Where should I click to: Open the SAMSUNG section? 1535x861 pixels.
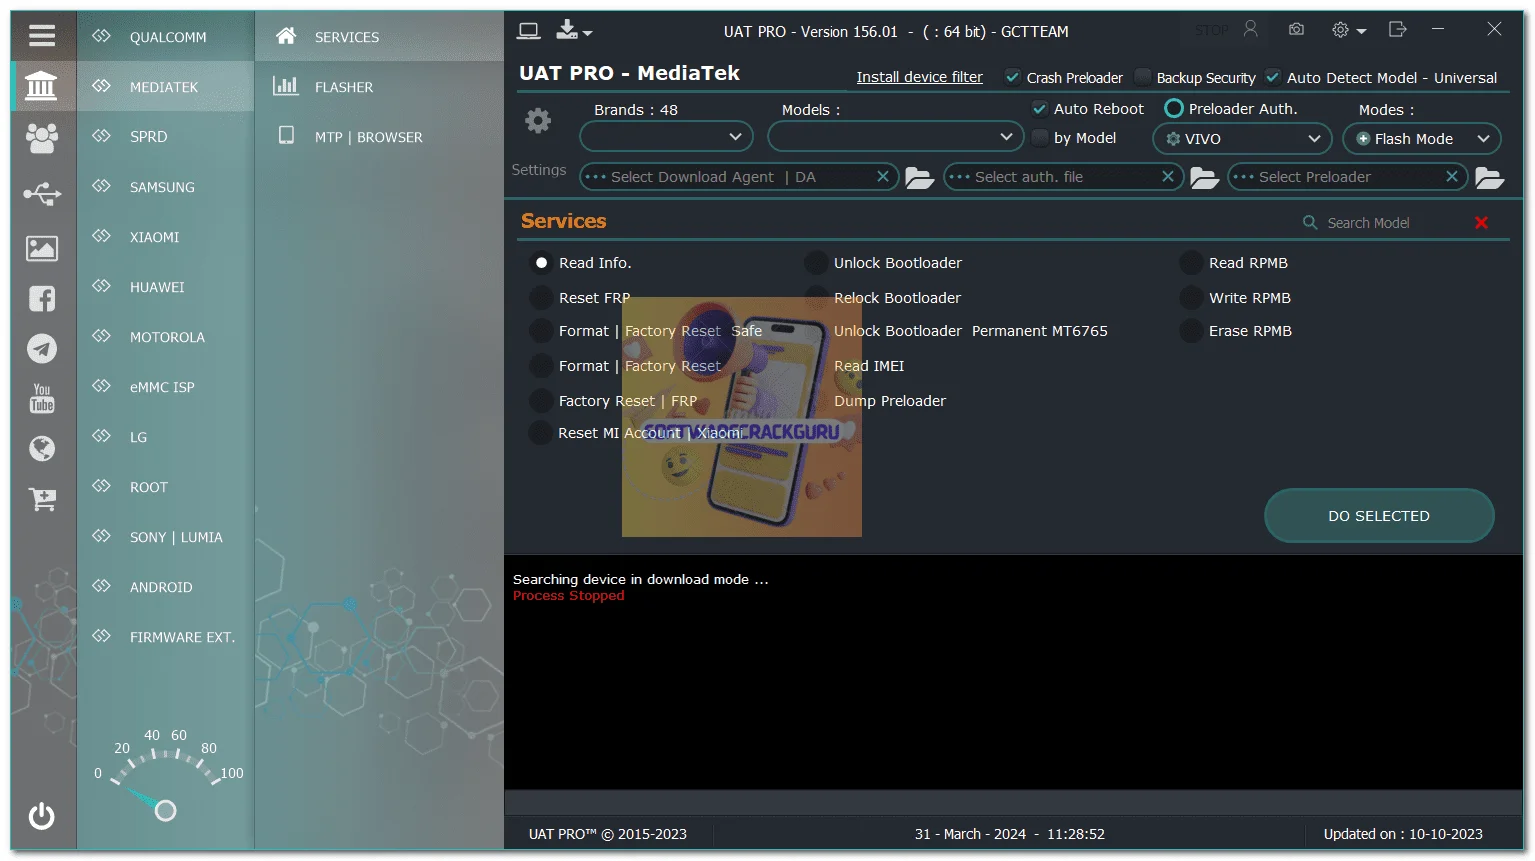[x=166, y=186]
